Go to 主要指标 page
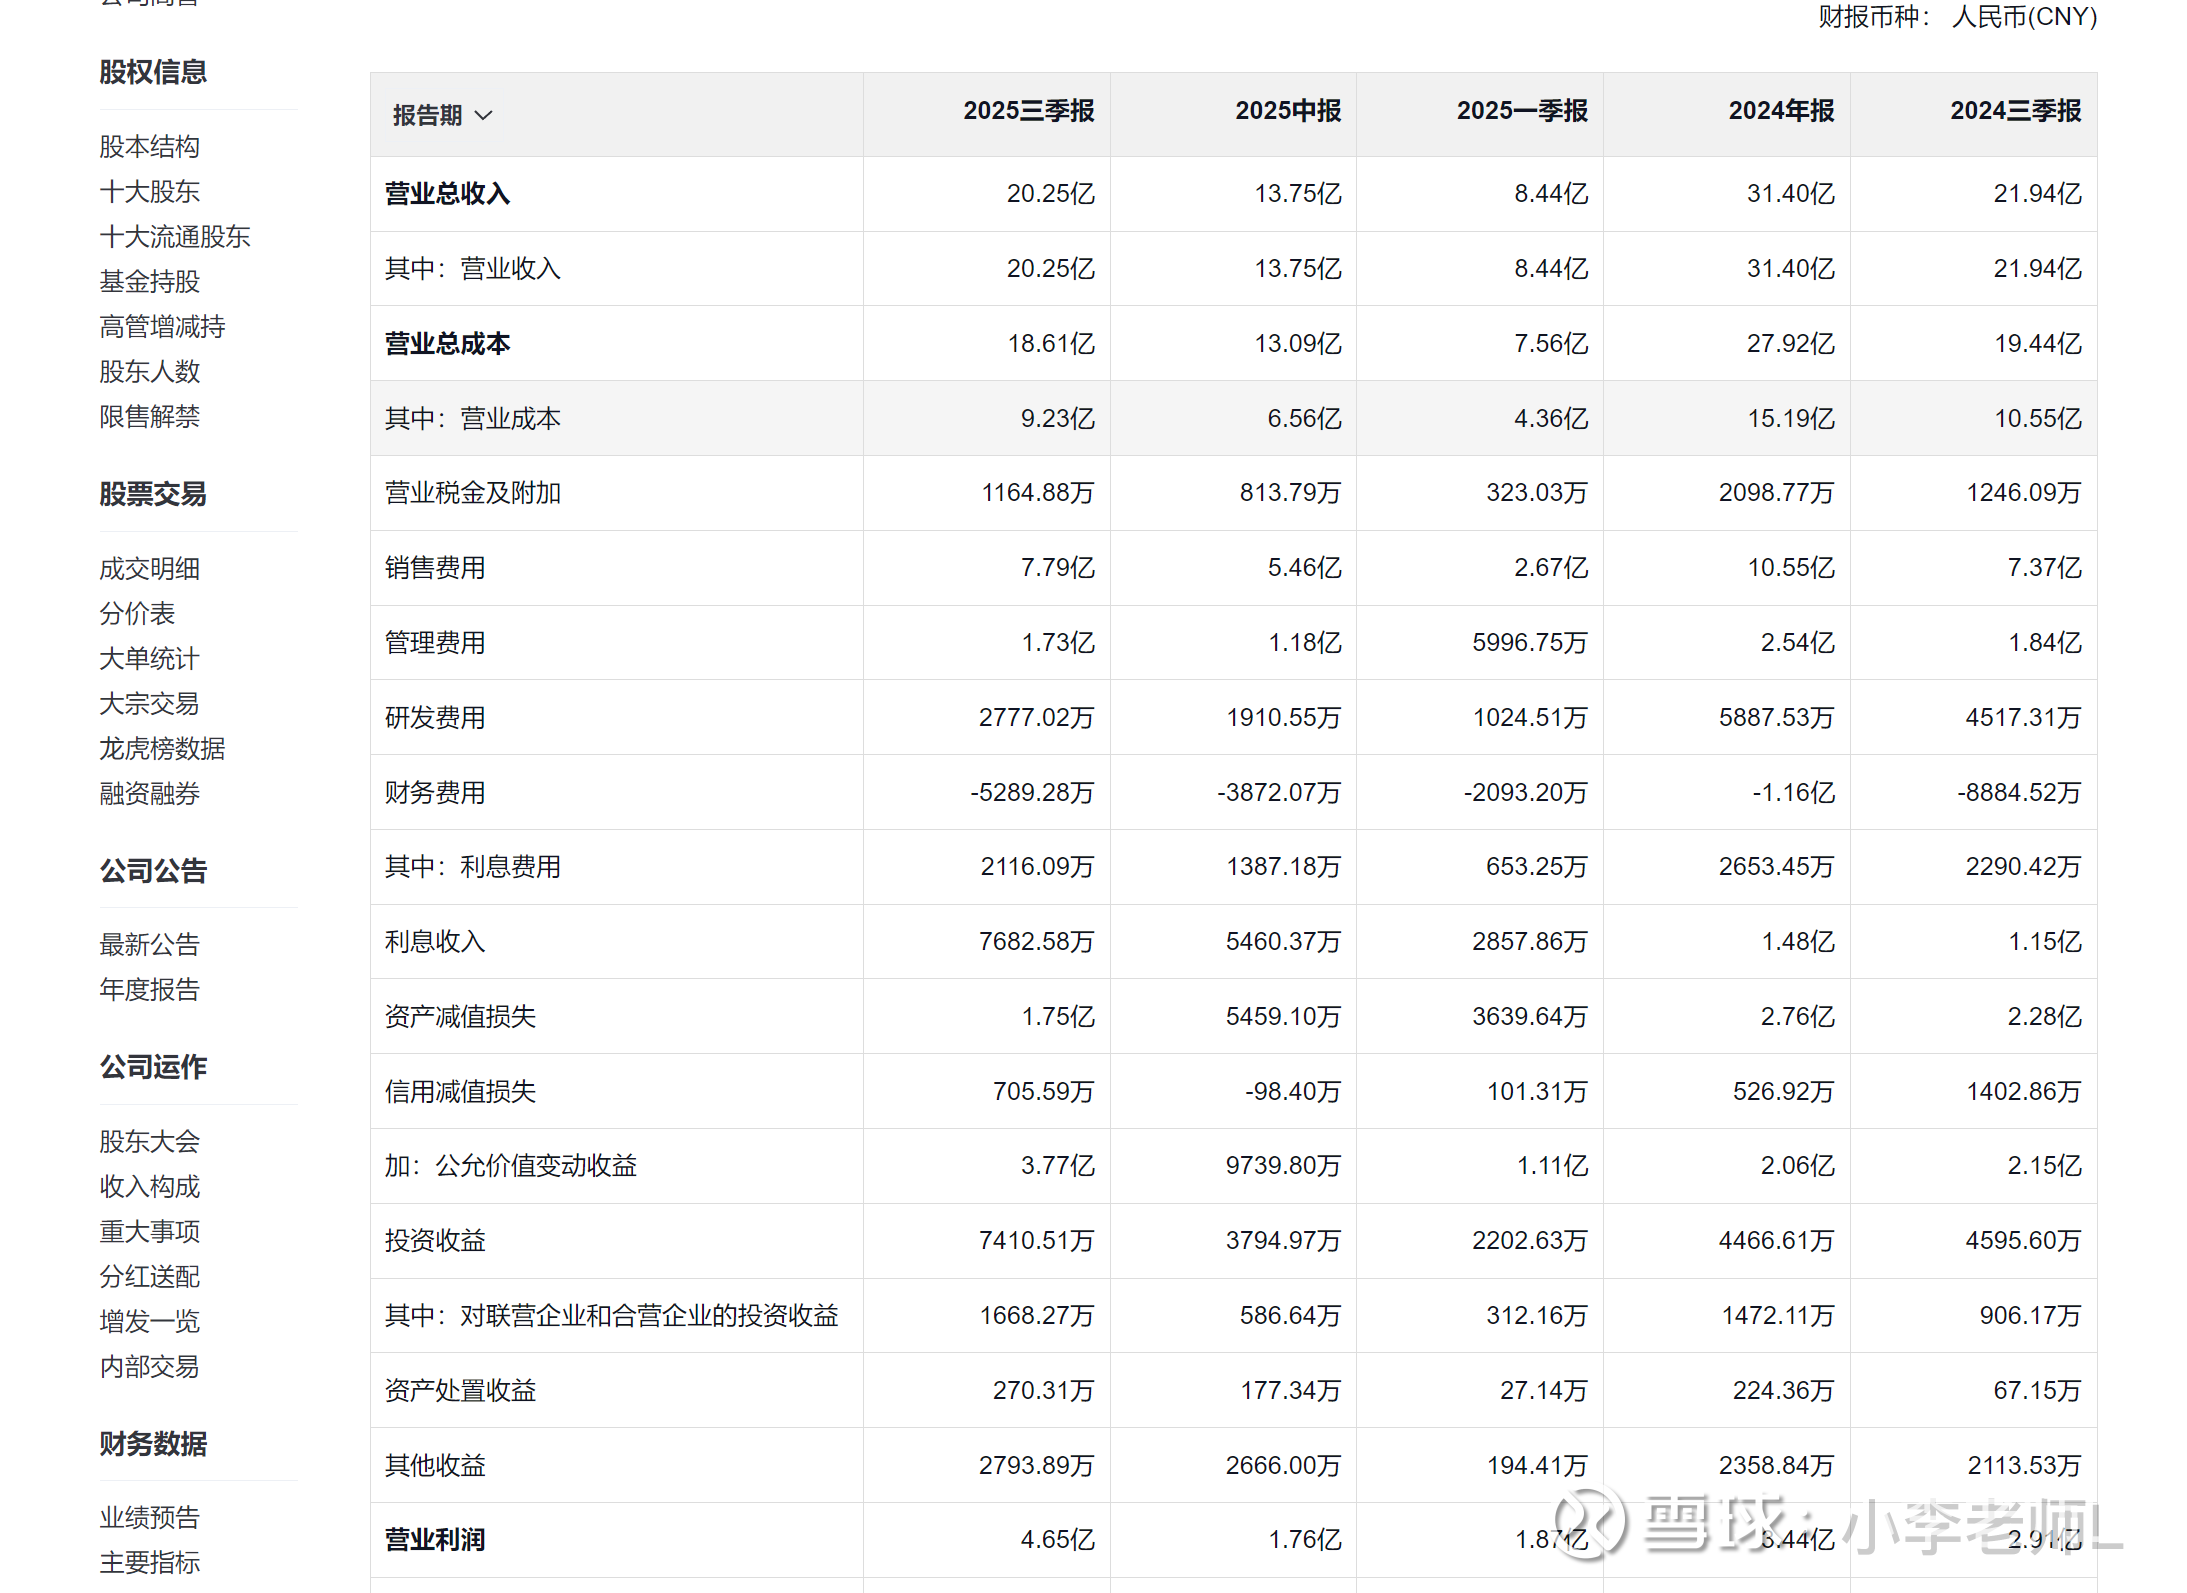2187x1593 pixels. pos(150,1563)
